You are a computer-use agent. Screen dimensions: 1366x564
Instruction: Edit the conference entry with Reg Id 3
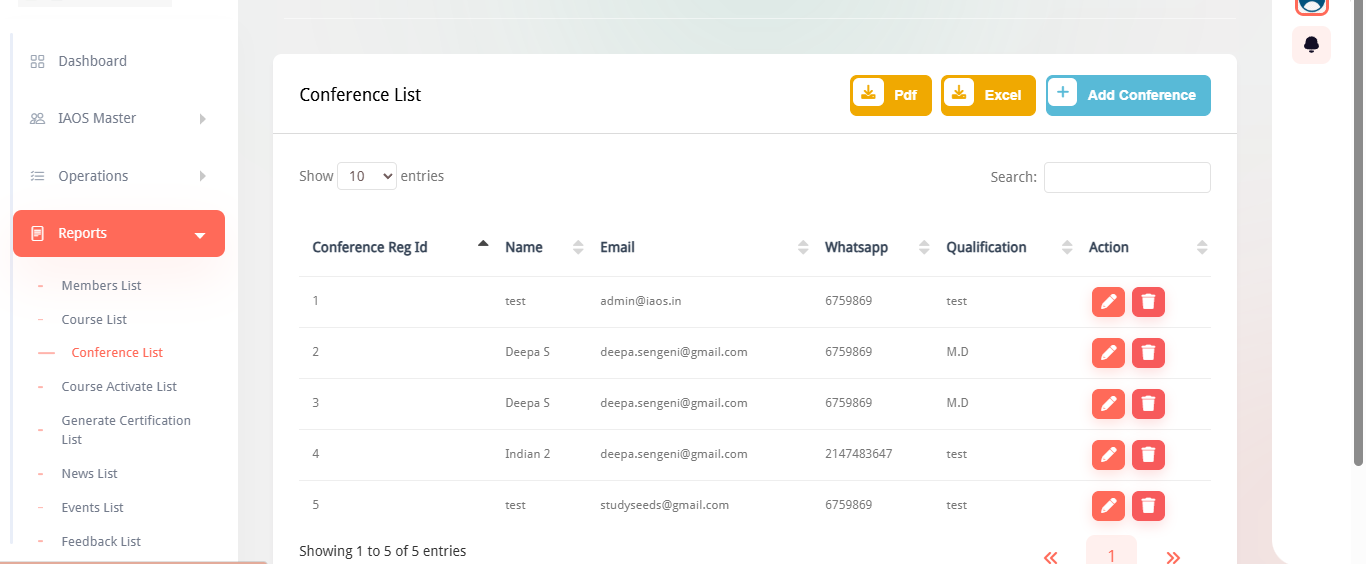[1108, 404]
